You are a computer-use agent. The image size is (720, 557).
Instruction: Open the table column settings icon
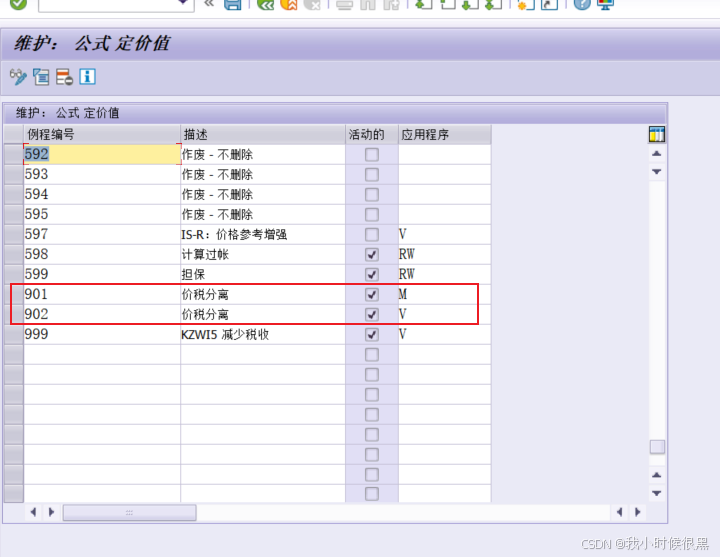(x=657, y=135)
